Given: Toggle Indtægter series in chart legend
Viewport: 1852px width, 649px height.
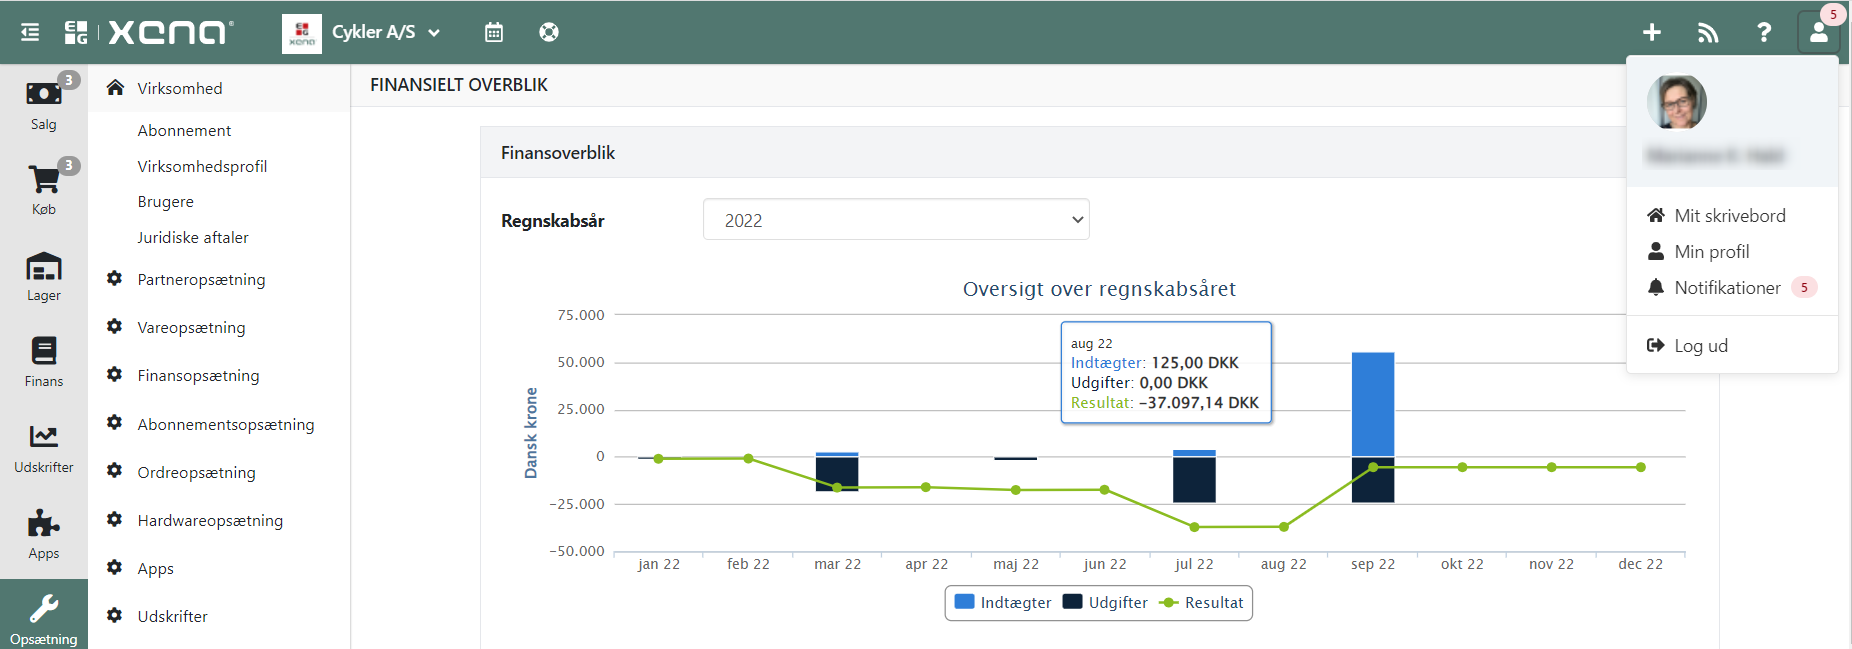Looking at the screenshot, I should pyautogui.click(x=1002, y=602).
